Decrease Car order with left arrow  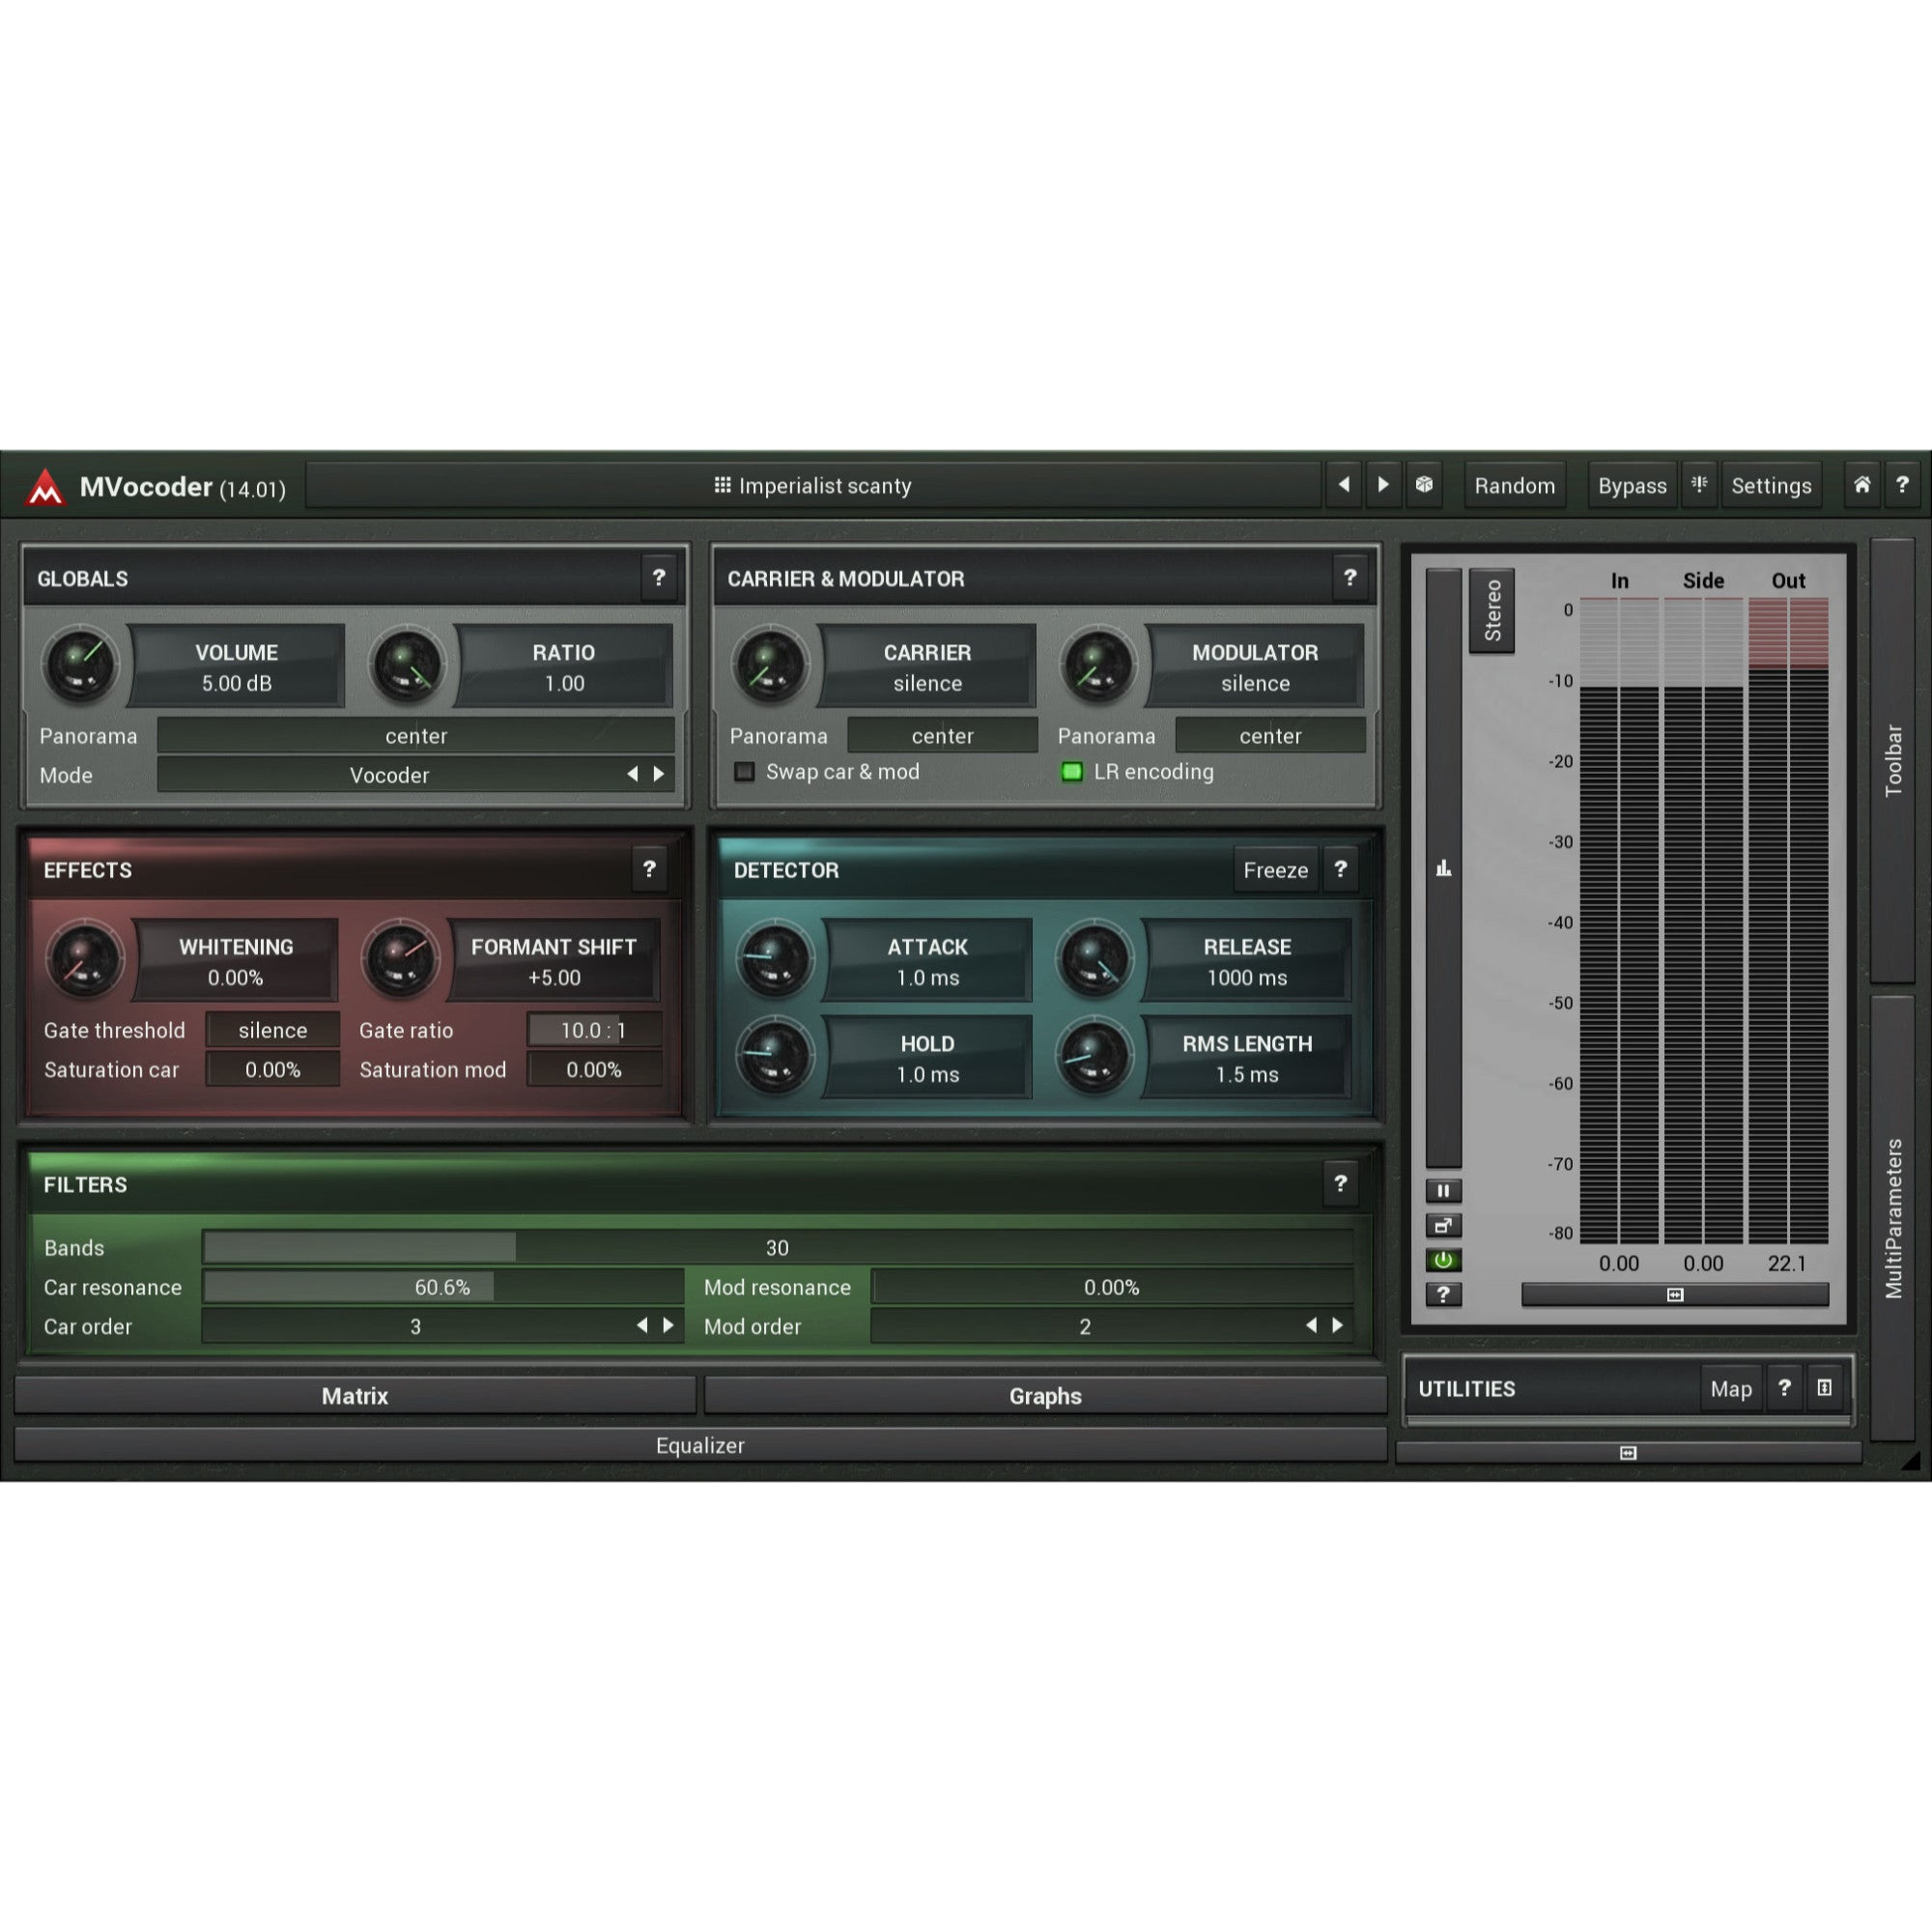point(642,1326)
